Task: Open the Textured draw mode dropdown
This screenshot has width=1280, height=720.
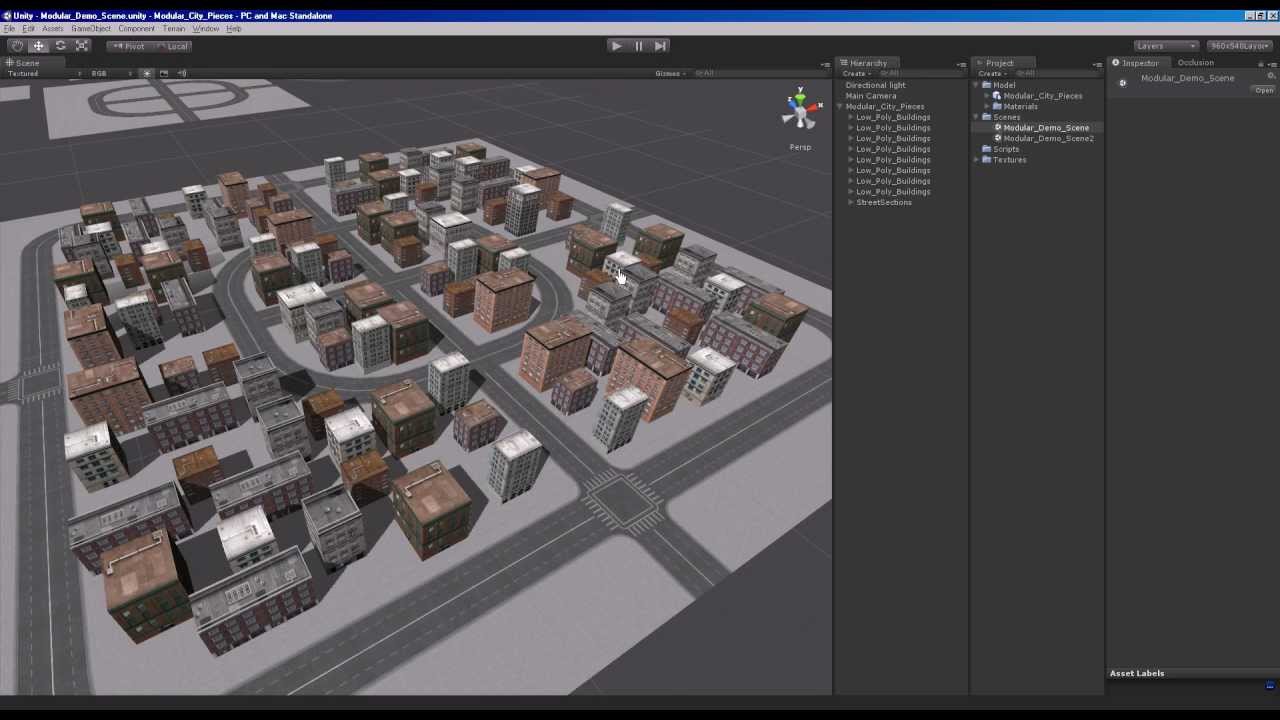Action: [44, 73]
